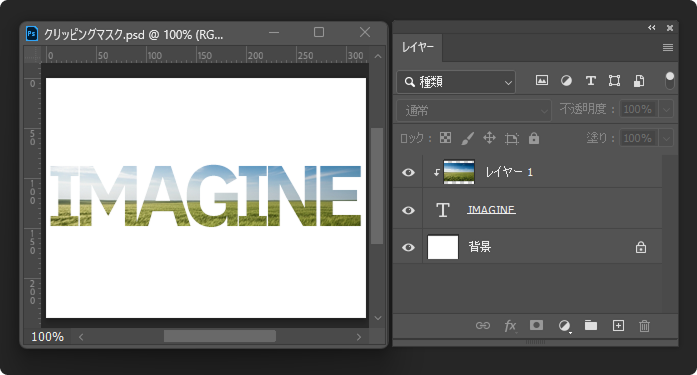The height and width of the screenshot is (375, 697).
Task: Select the レイヤー 1 layer name
Action: [509, 172]
